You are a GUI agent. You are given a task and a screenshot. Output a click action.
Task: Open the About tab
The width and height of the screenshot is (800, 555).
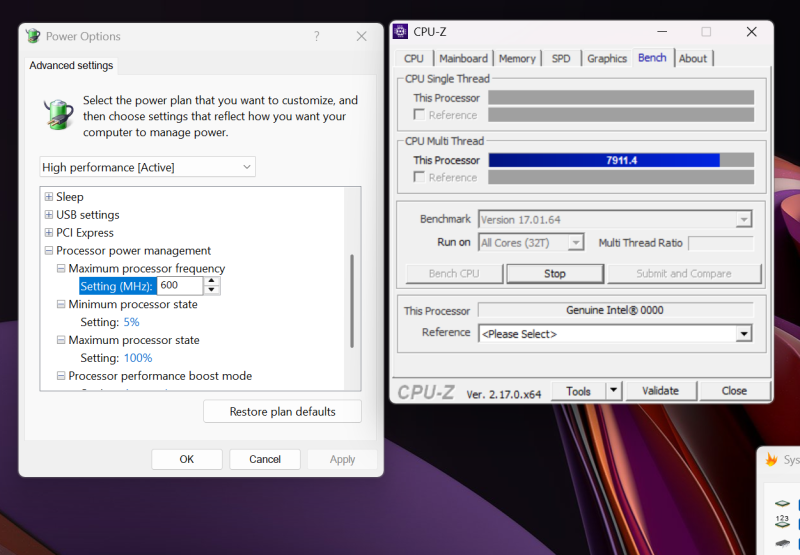click(693, 59)
